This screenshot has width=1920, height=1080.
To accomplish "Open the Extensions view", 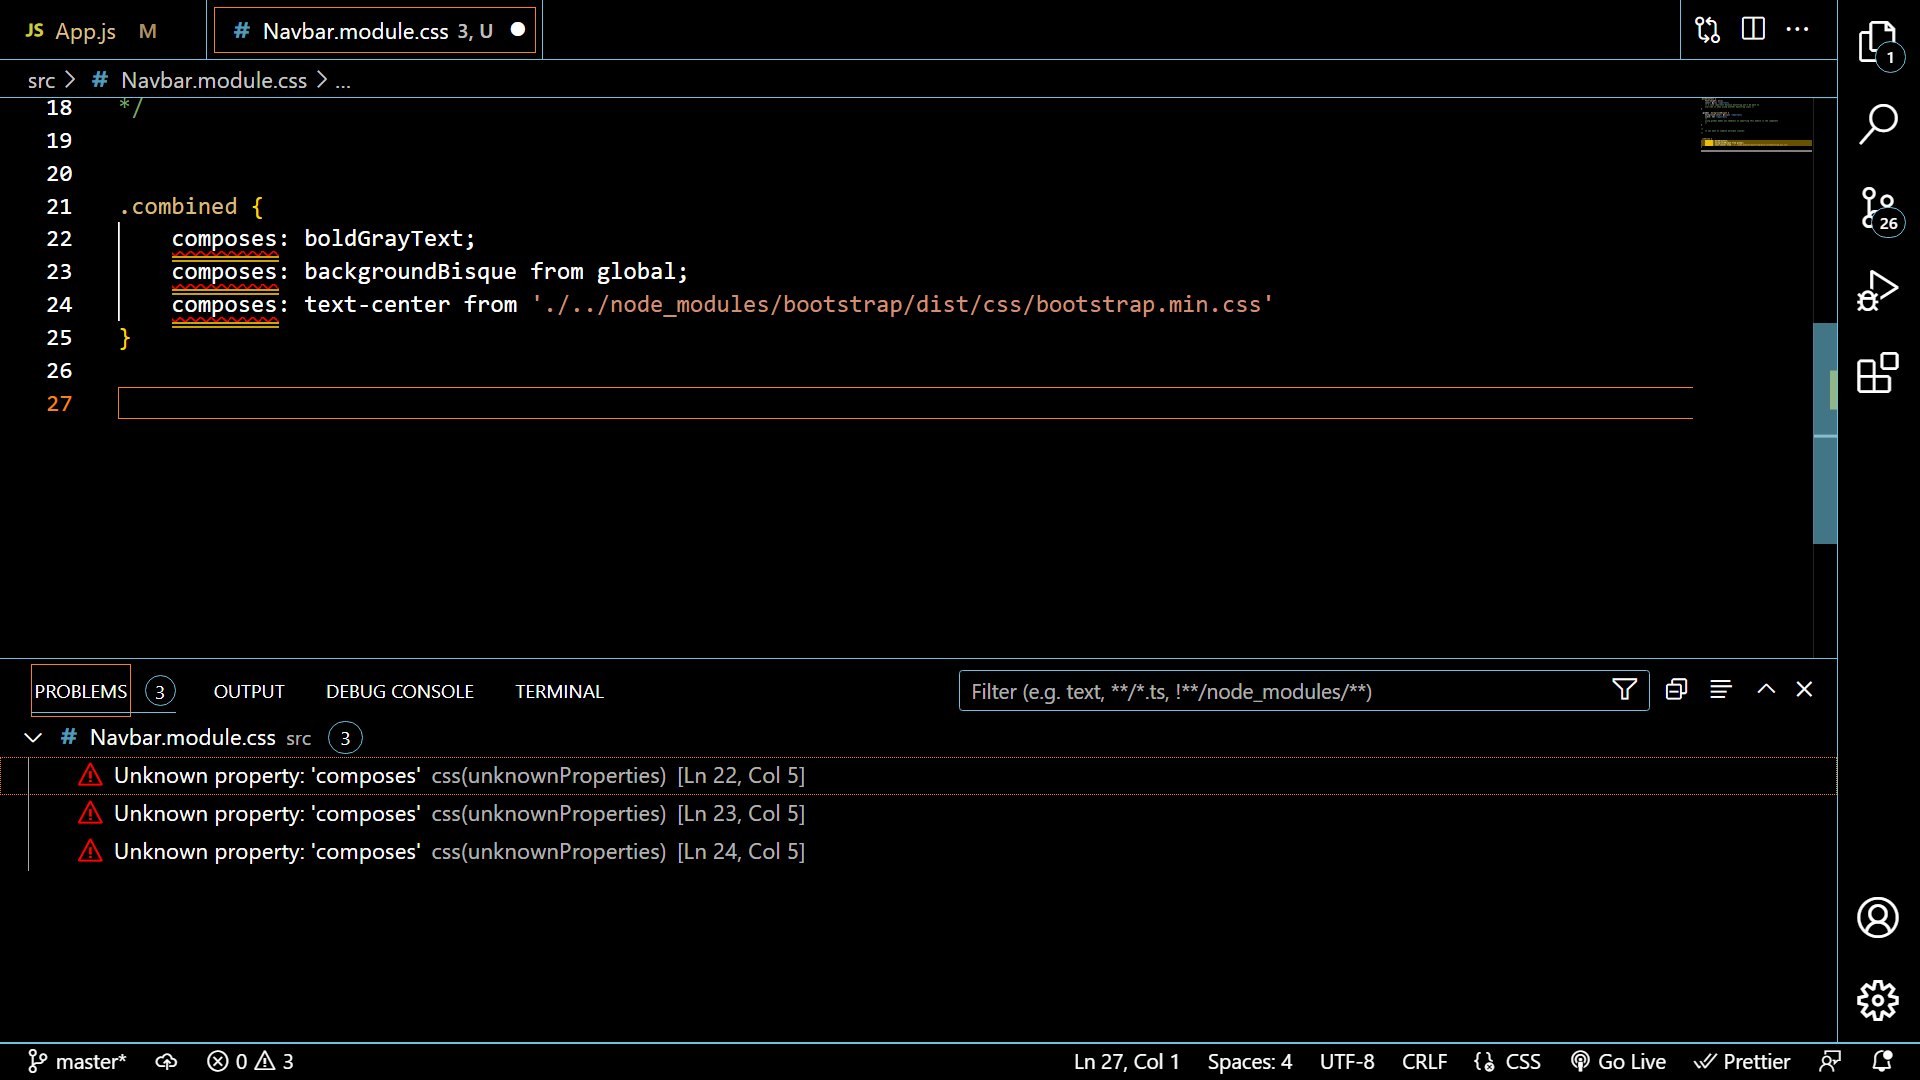I will [x=1878, y=372].
